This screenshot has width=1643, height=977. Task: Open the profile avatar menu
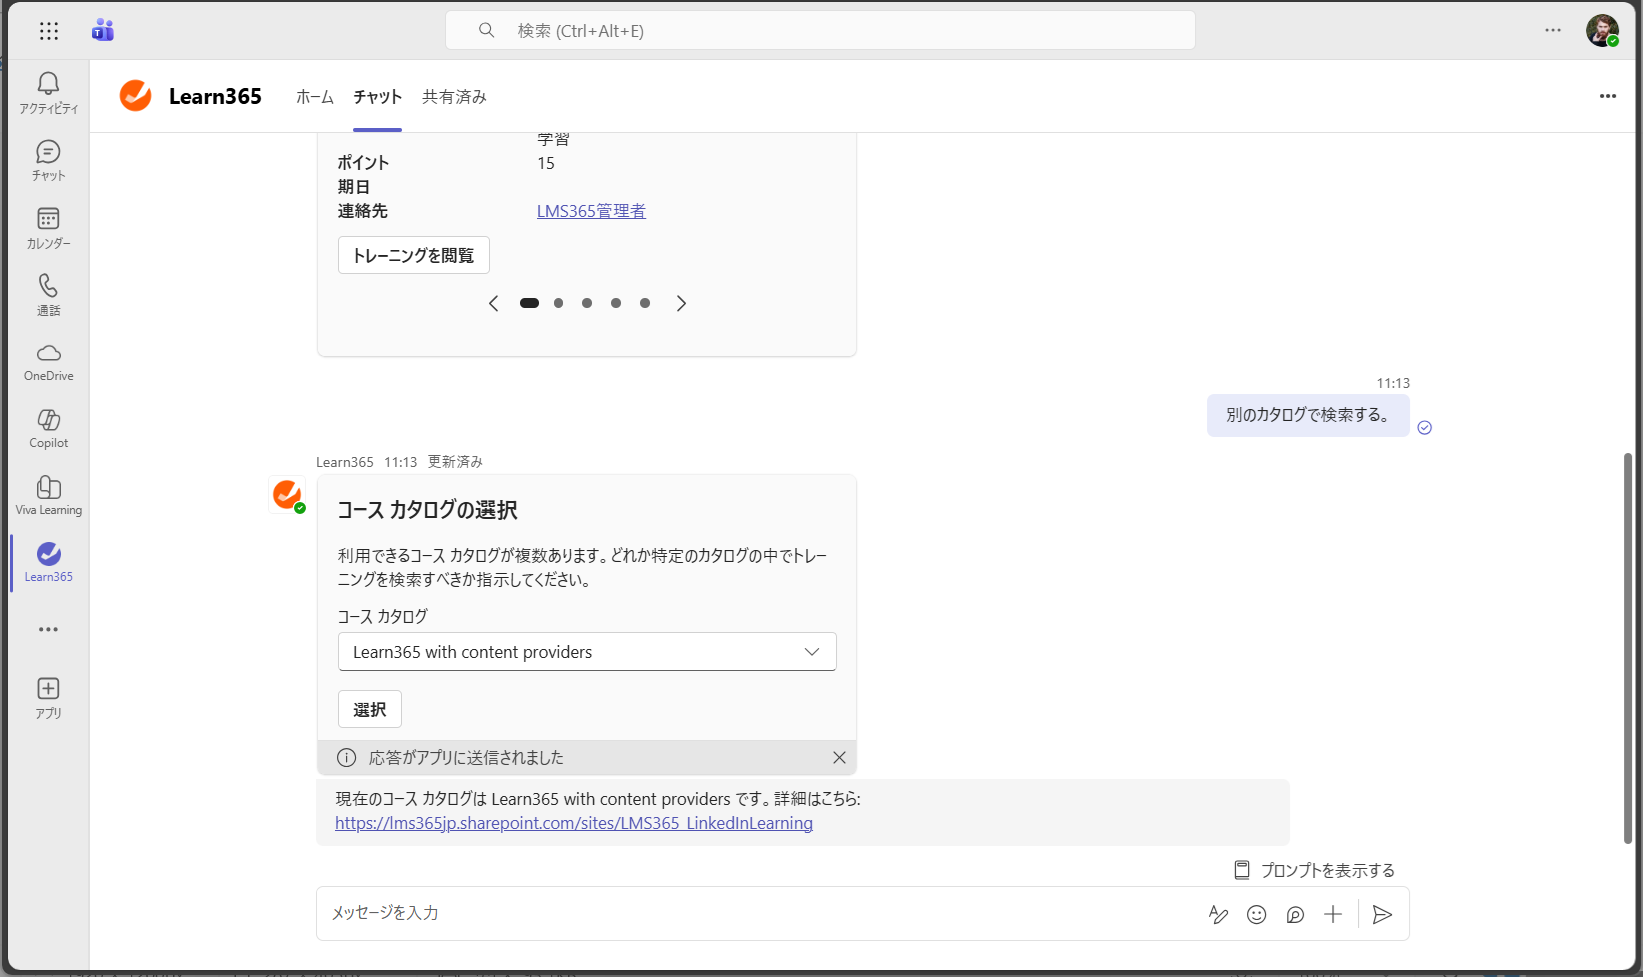click(1602, 31)
